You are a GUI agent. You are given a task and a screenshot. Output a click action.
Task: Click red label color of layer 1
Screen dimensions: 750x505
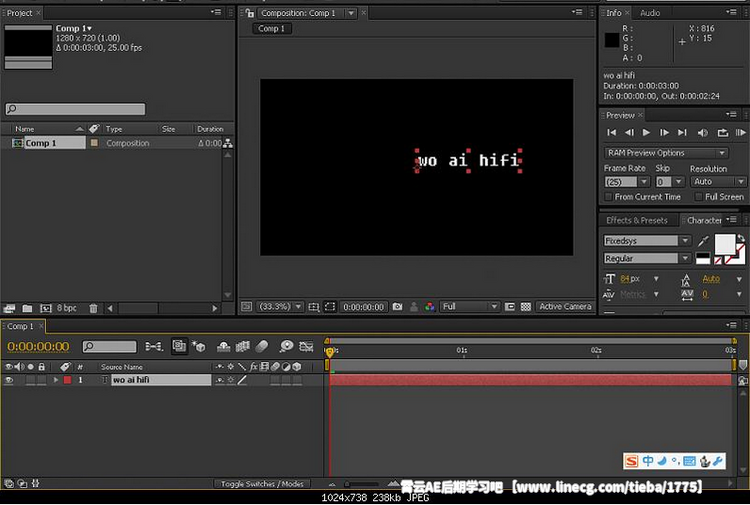pos(67,380)
